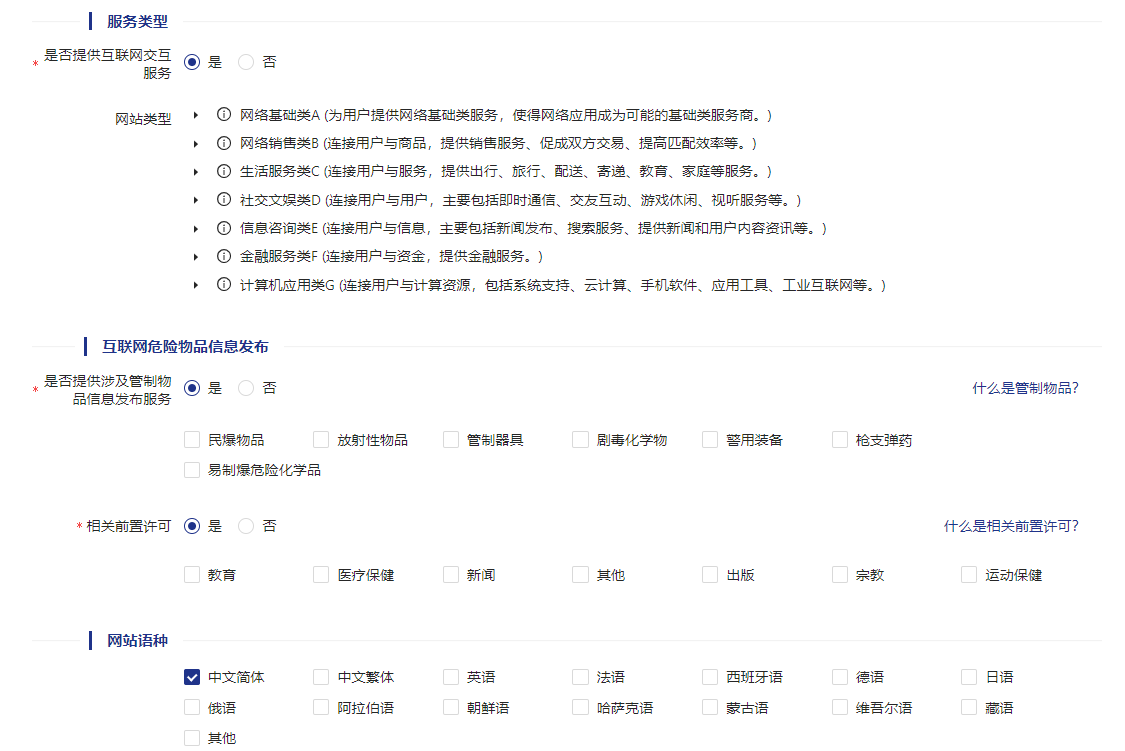
Task: Expand the 网络基础类A category arrow
Action: coord(196,114)
